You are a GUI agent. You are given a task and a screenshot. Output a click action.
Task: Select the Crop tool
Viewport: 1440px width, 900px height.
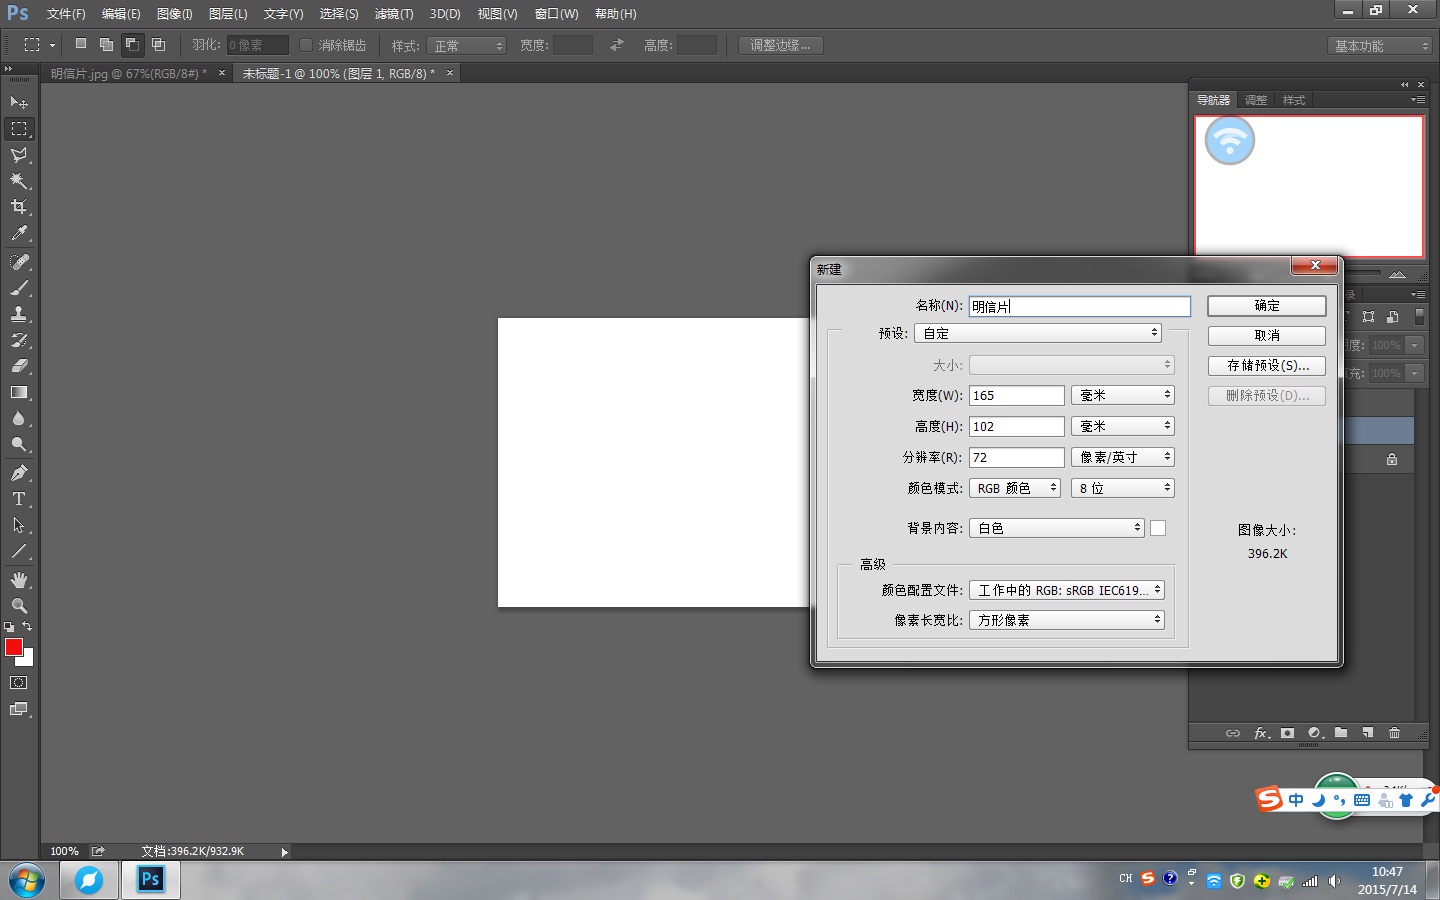[19, 207]
